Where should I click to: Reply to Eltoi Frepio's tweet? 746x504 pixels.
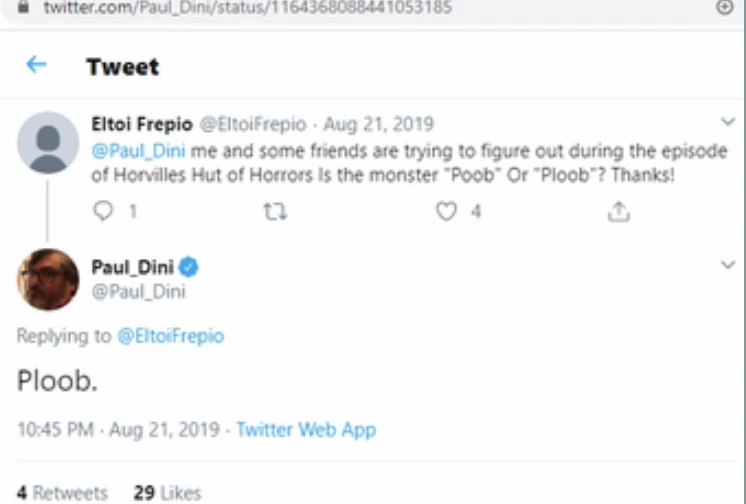104,211
